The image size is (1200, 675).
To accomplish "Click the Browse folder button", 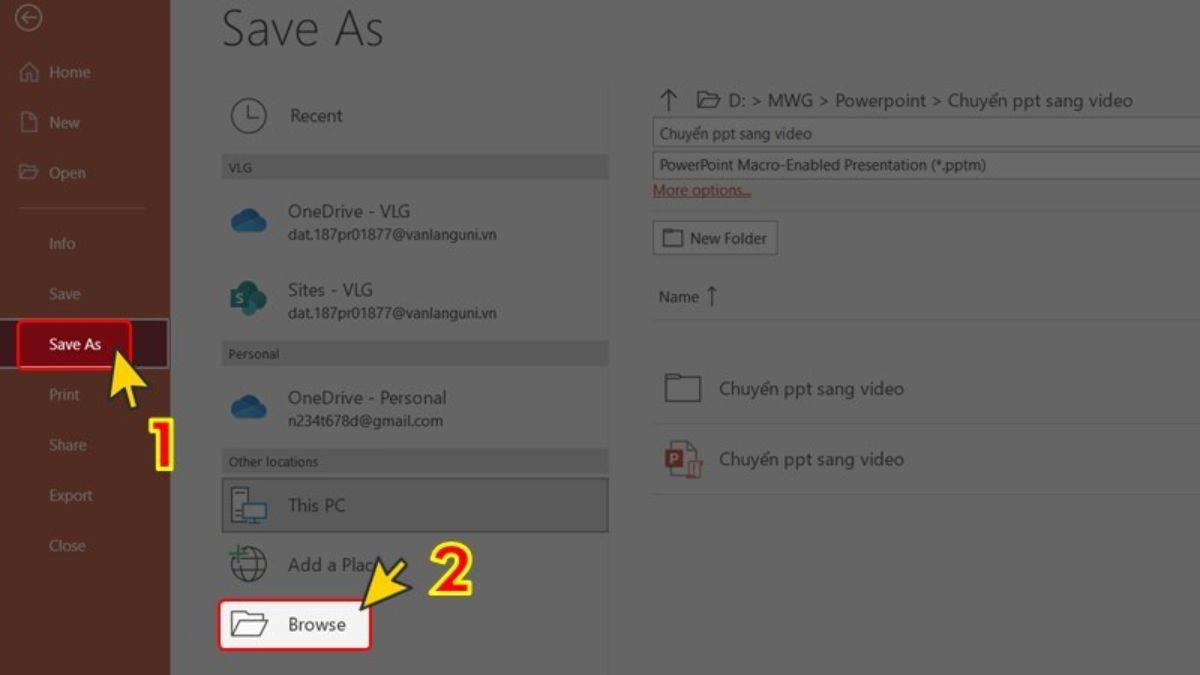I will pyautogui.click(x=295, y=624).
